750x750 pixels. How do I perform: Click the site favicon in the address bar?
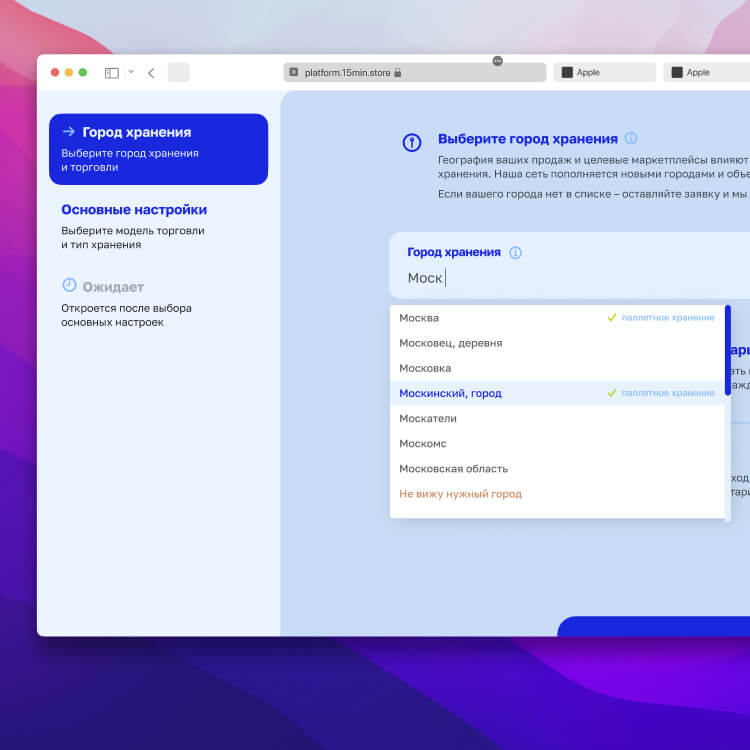click(293, 73)
